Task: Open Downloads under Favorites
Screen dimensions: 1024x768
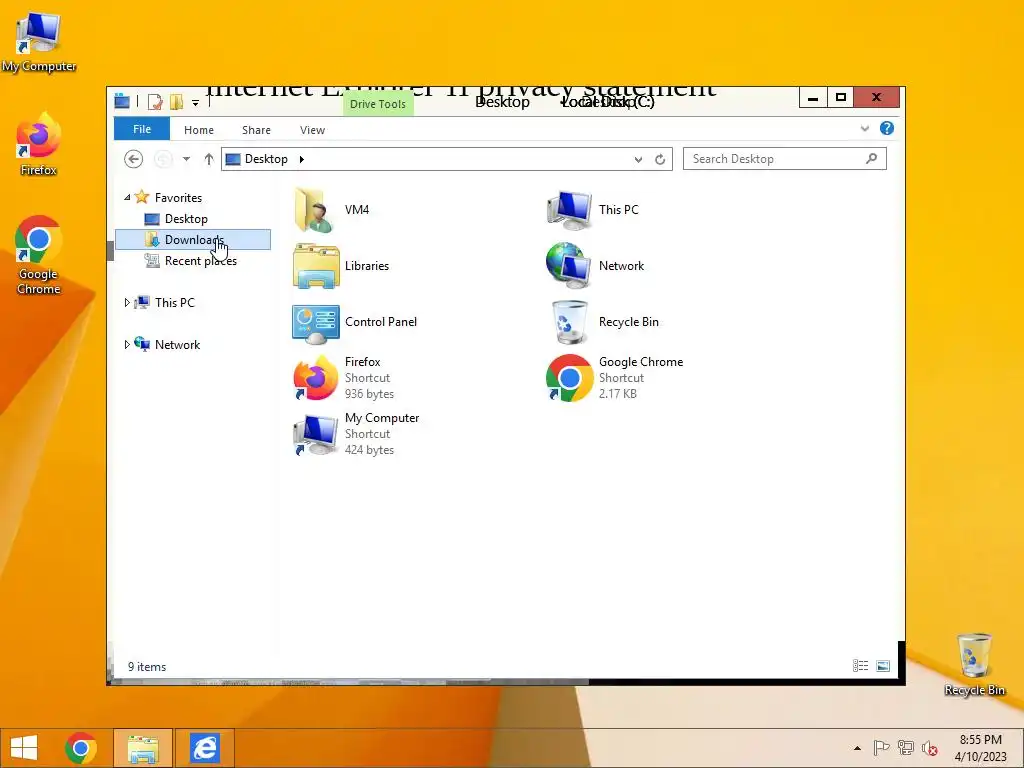Action: [x=193, y=240]
